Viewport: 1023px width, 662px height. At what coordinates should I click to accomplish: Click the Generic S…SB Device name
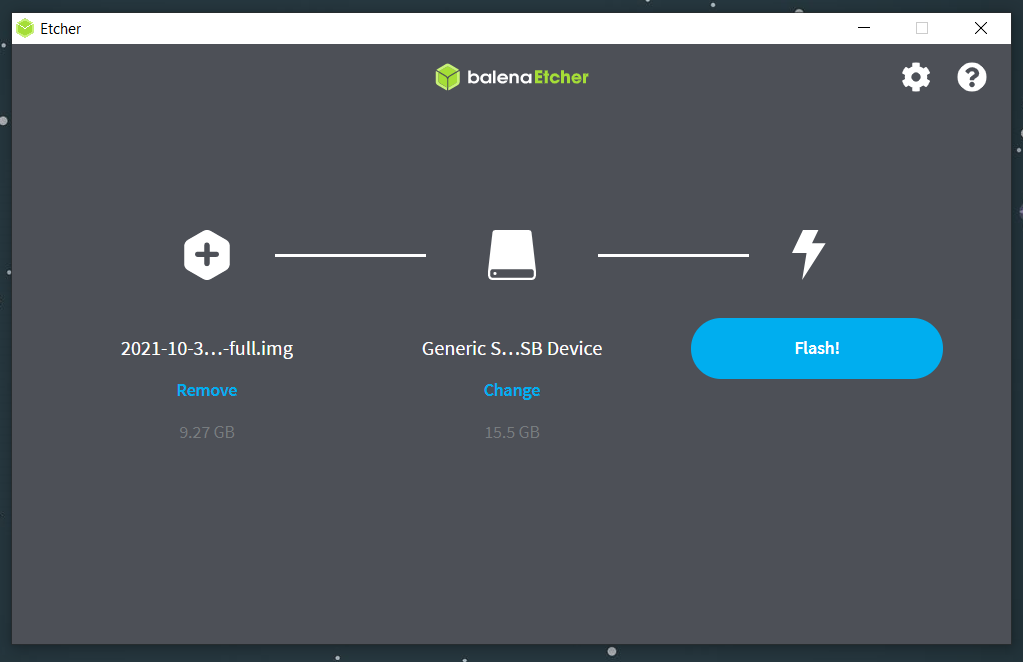[511, 349]
